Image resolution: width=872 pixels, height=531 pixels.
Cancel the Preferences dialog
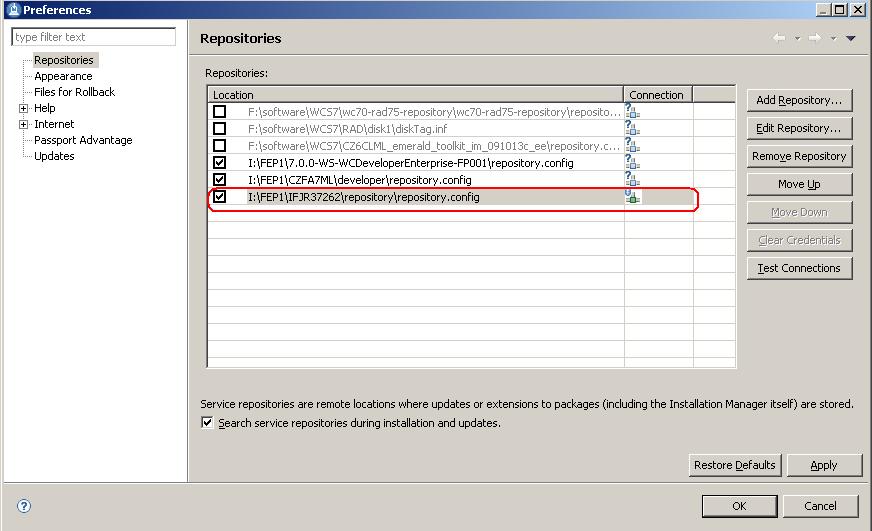coord(820,506)
